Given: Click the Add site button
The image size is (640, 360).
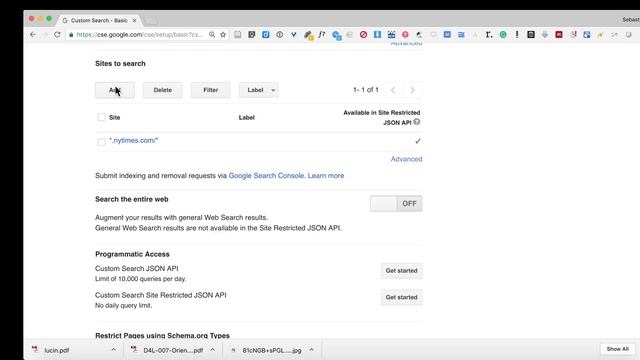Looking at the screenshot, I should coord(115,90).
